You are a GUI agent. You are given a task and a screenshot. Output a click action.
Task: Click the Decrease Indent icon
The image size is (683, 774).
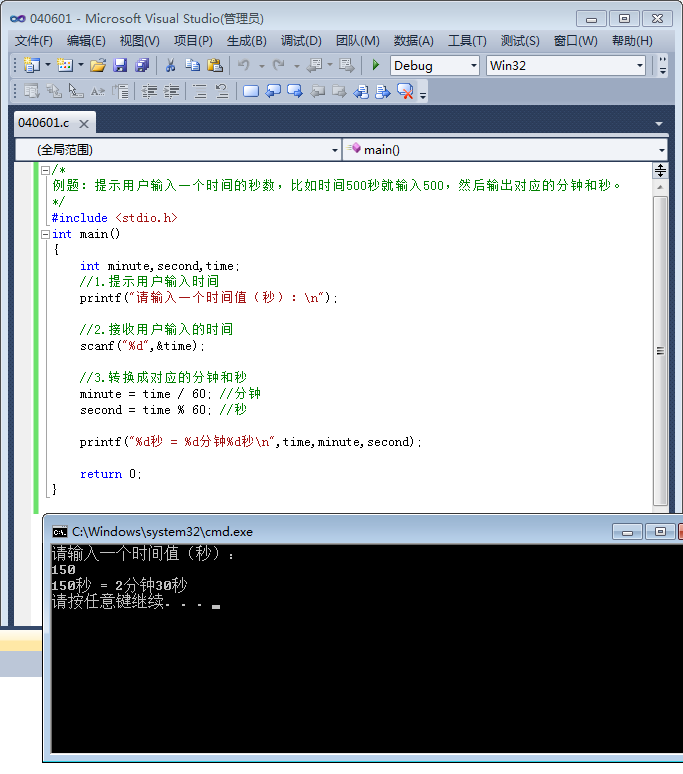[149, 91]
